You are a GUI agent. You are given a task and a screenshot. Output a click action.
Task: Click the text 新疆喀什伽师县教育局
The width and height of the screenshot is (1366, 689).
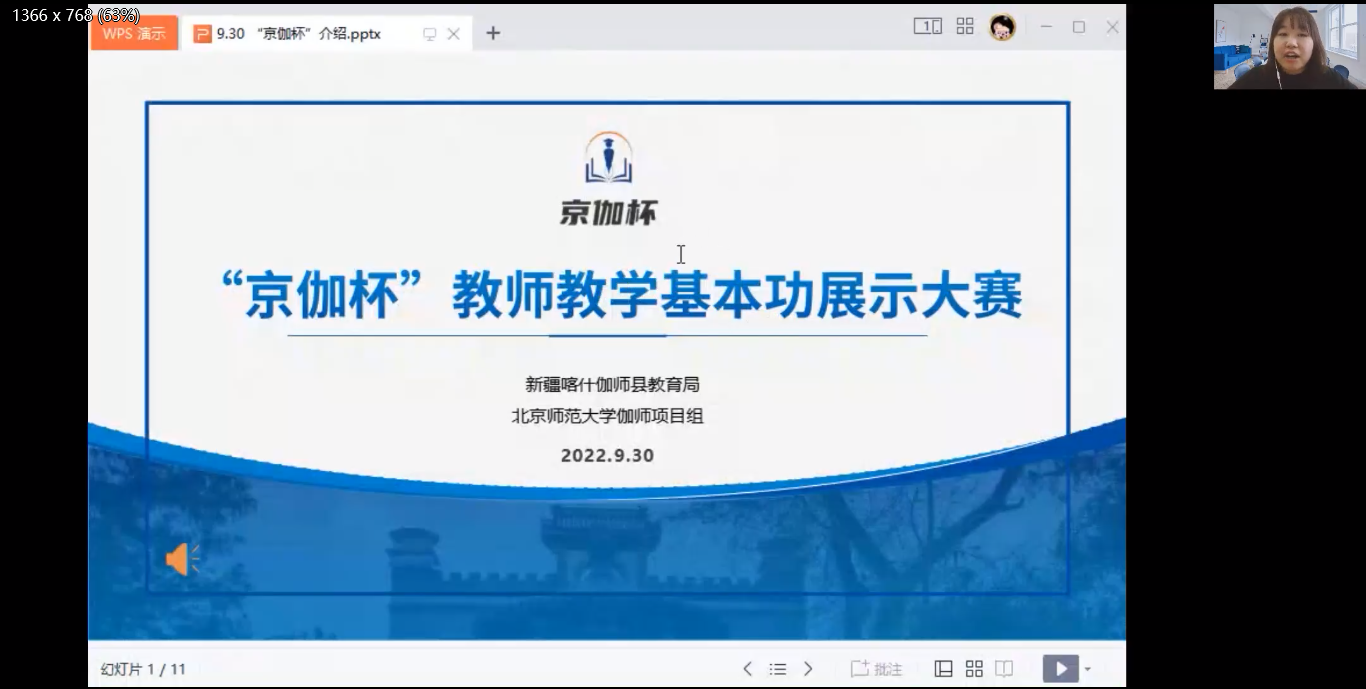tap(613, 384)
